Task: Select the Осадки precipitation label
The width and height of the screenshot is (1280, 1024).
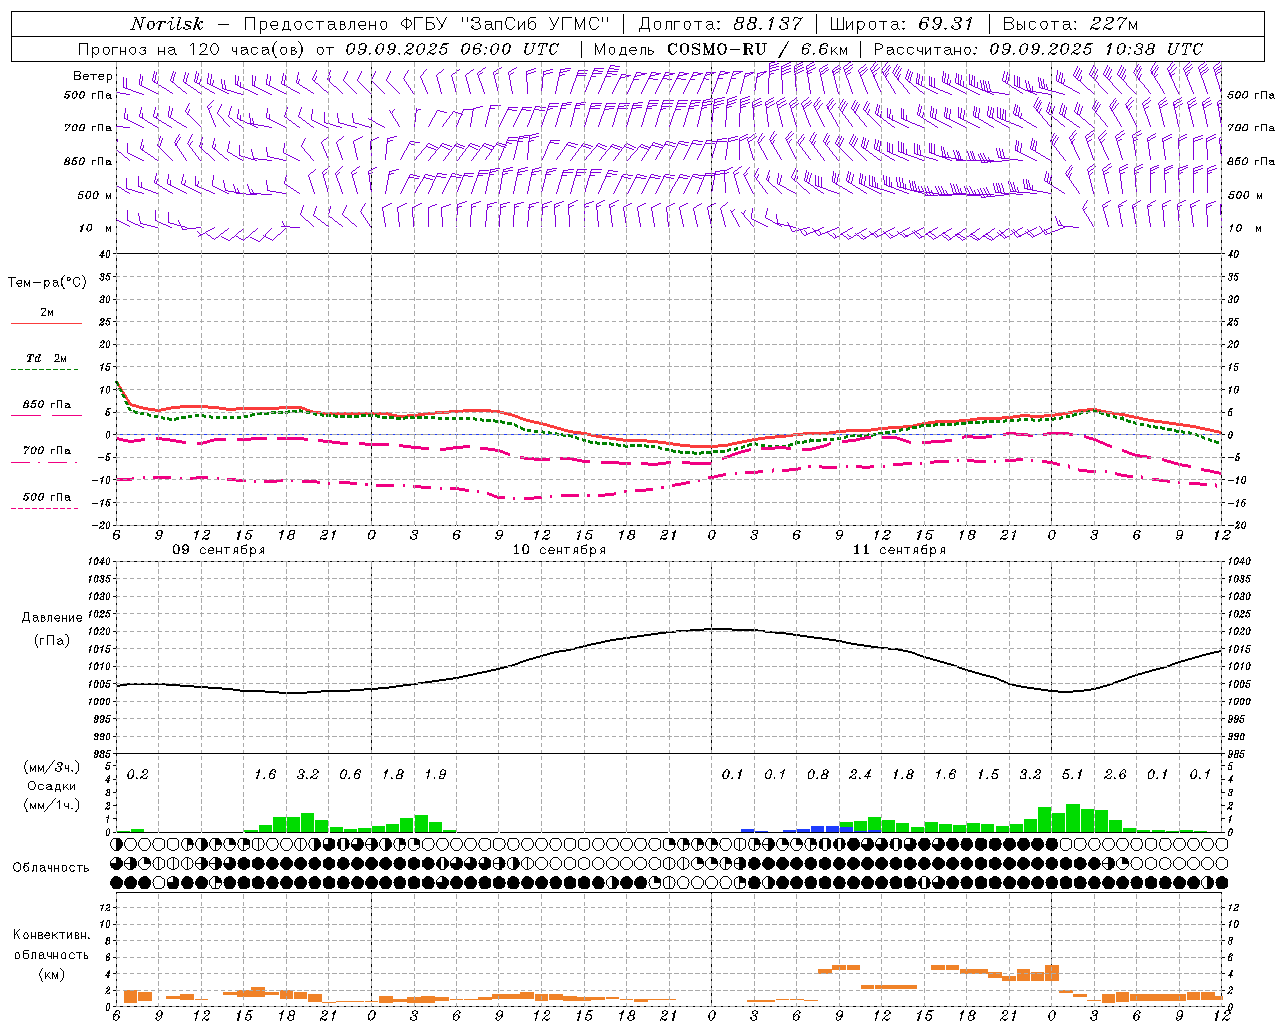Action: [51, 787]
